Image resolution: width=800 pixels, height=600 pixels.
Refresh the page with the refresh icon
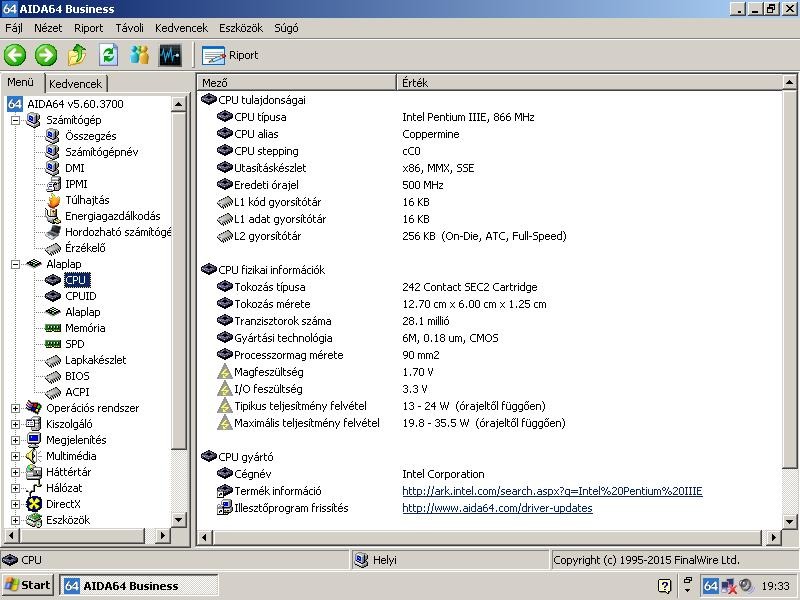pos(108,55)
